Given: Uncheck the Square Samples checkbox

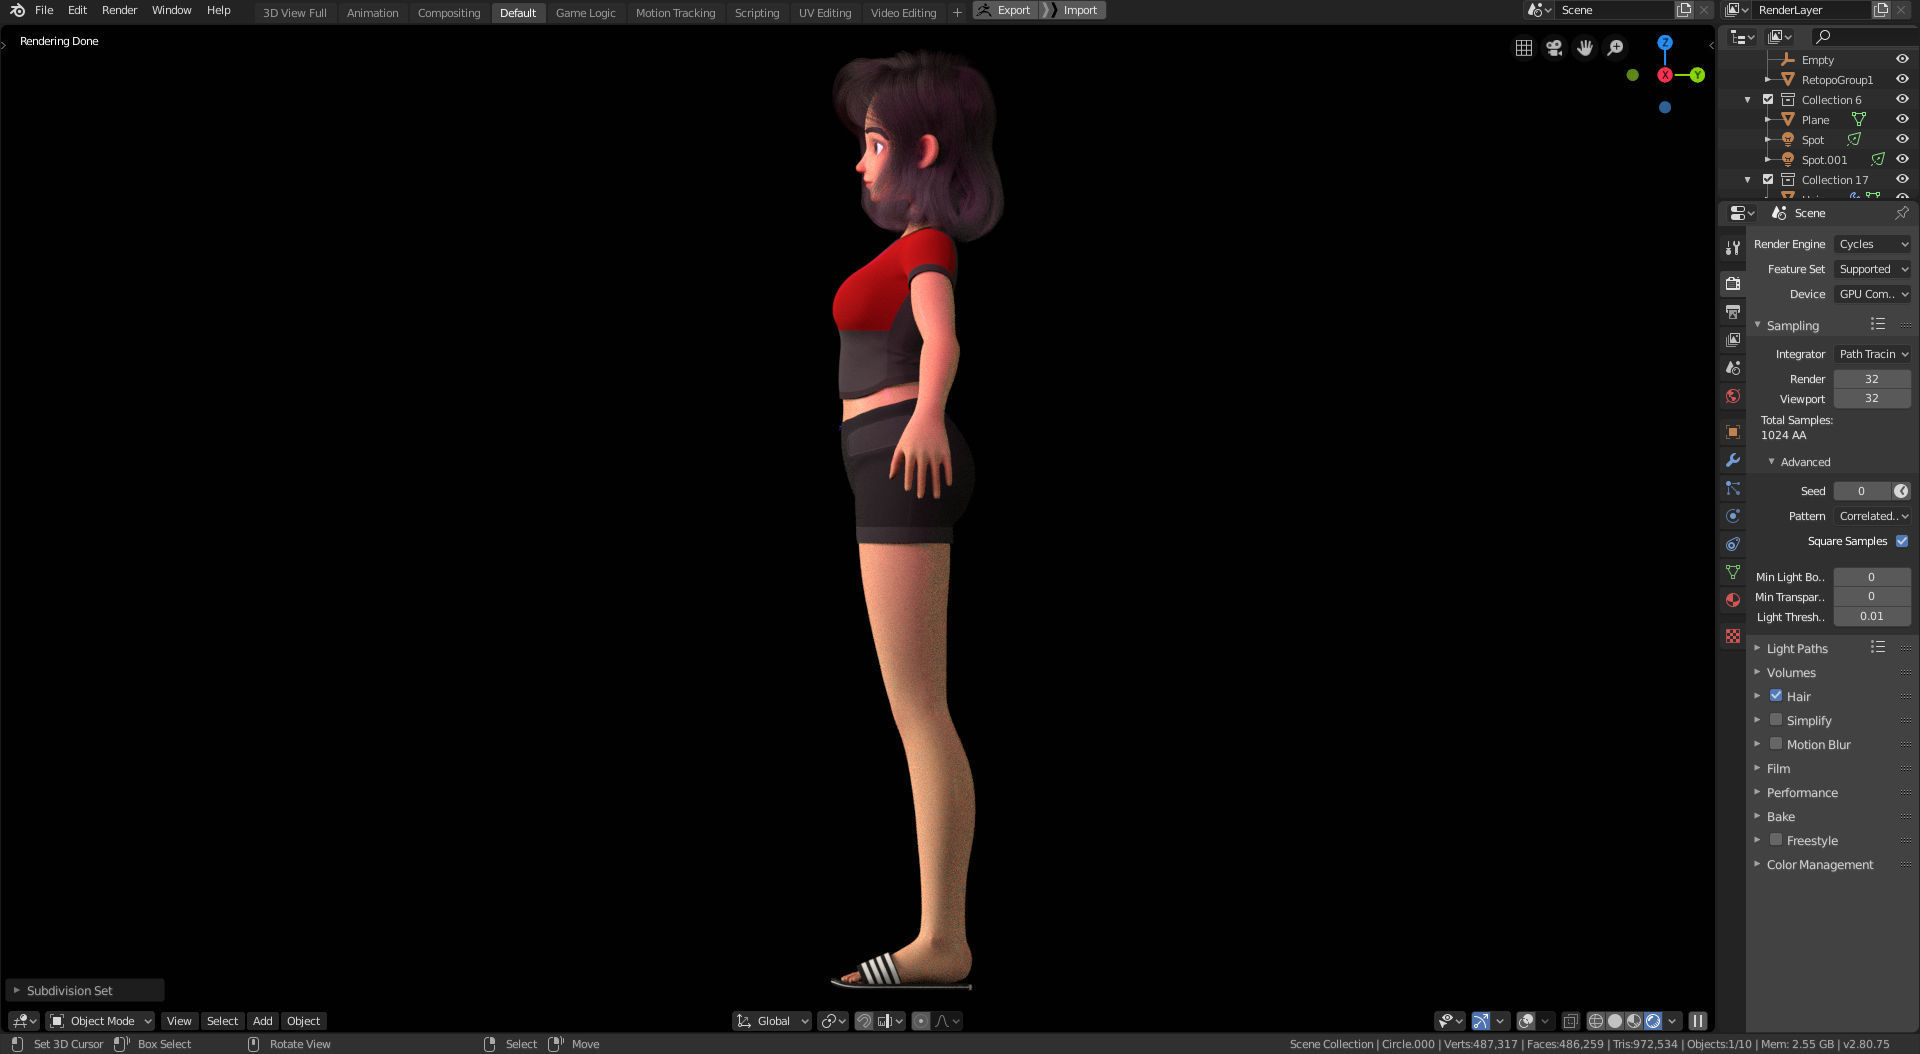Looking at the screenshot, I should (1902, 541).
